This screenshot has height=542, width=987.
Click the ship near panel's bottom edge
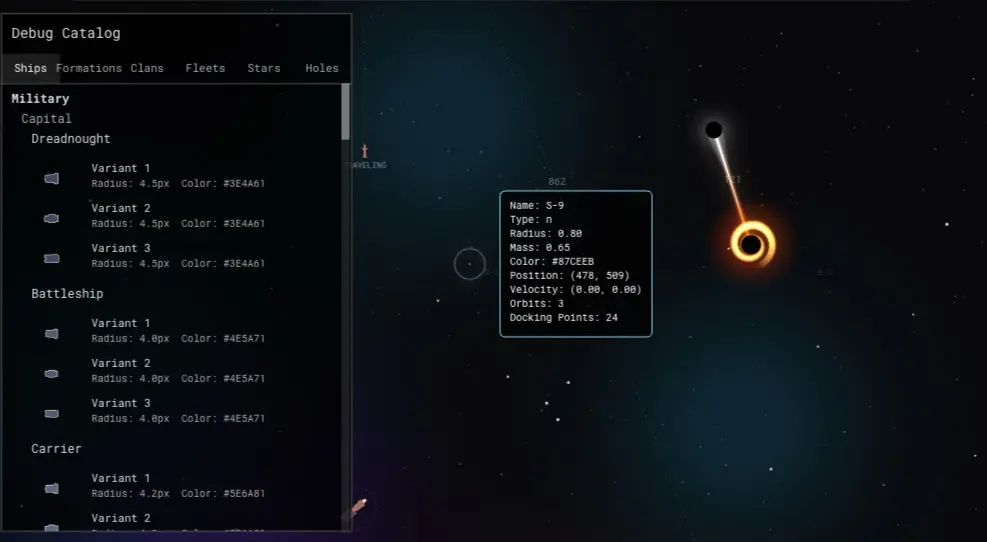coord(359,505)
